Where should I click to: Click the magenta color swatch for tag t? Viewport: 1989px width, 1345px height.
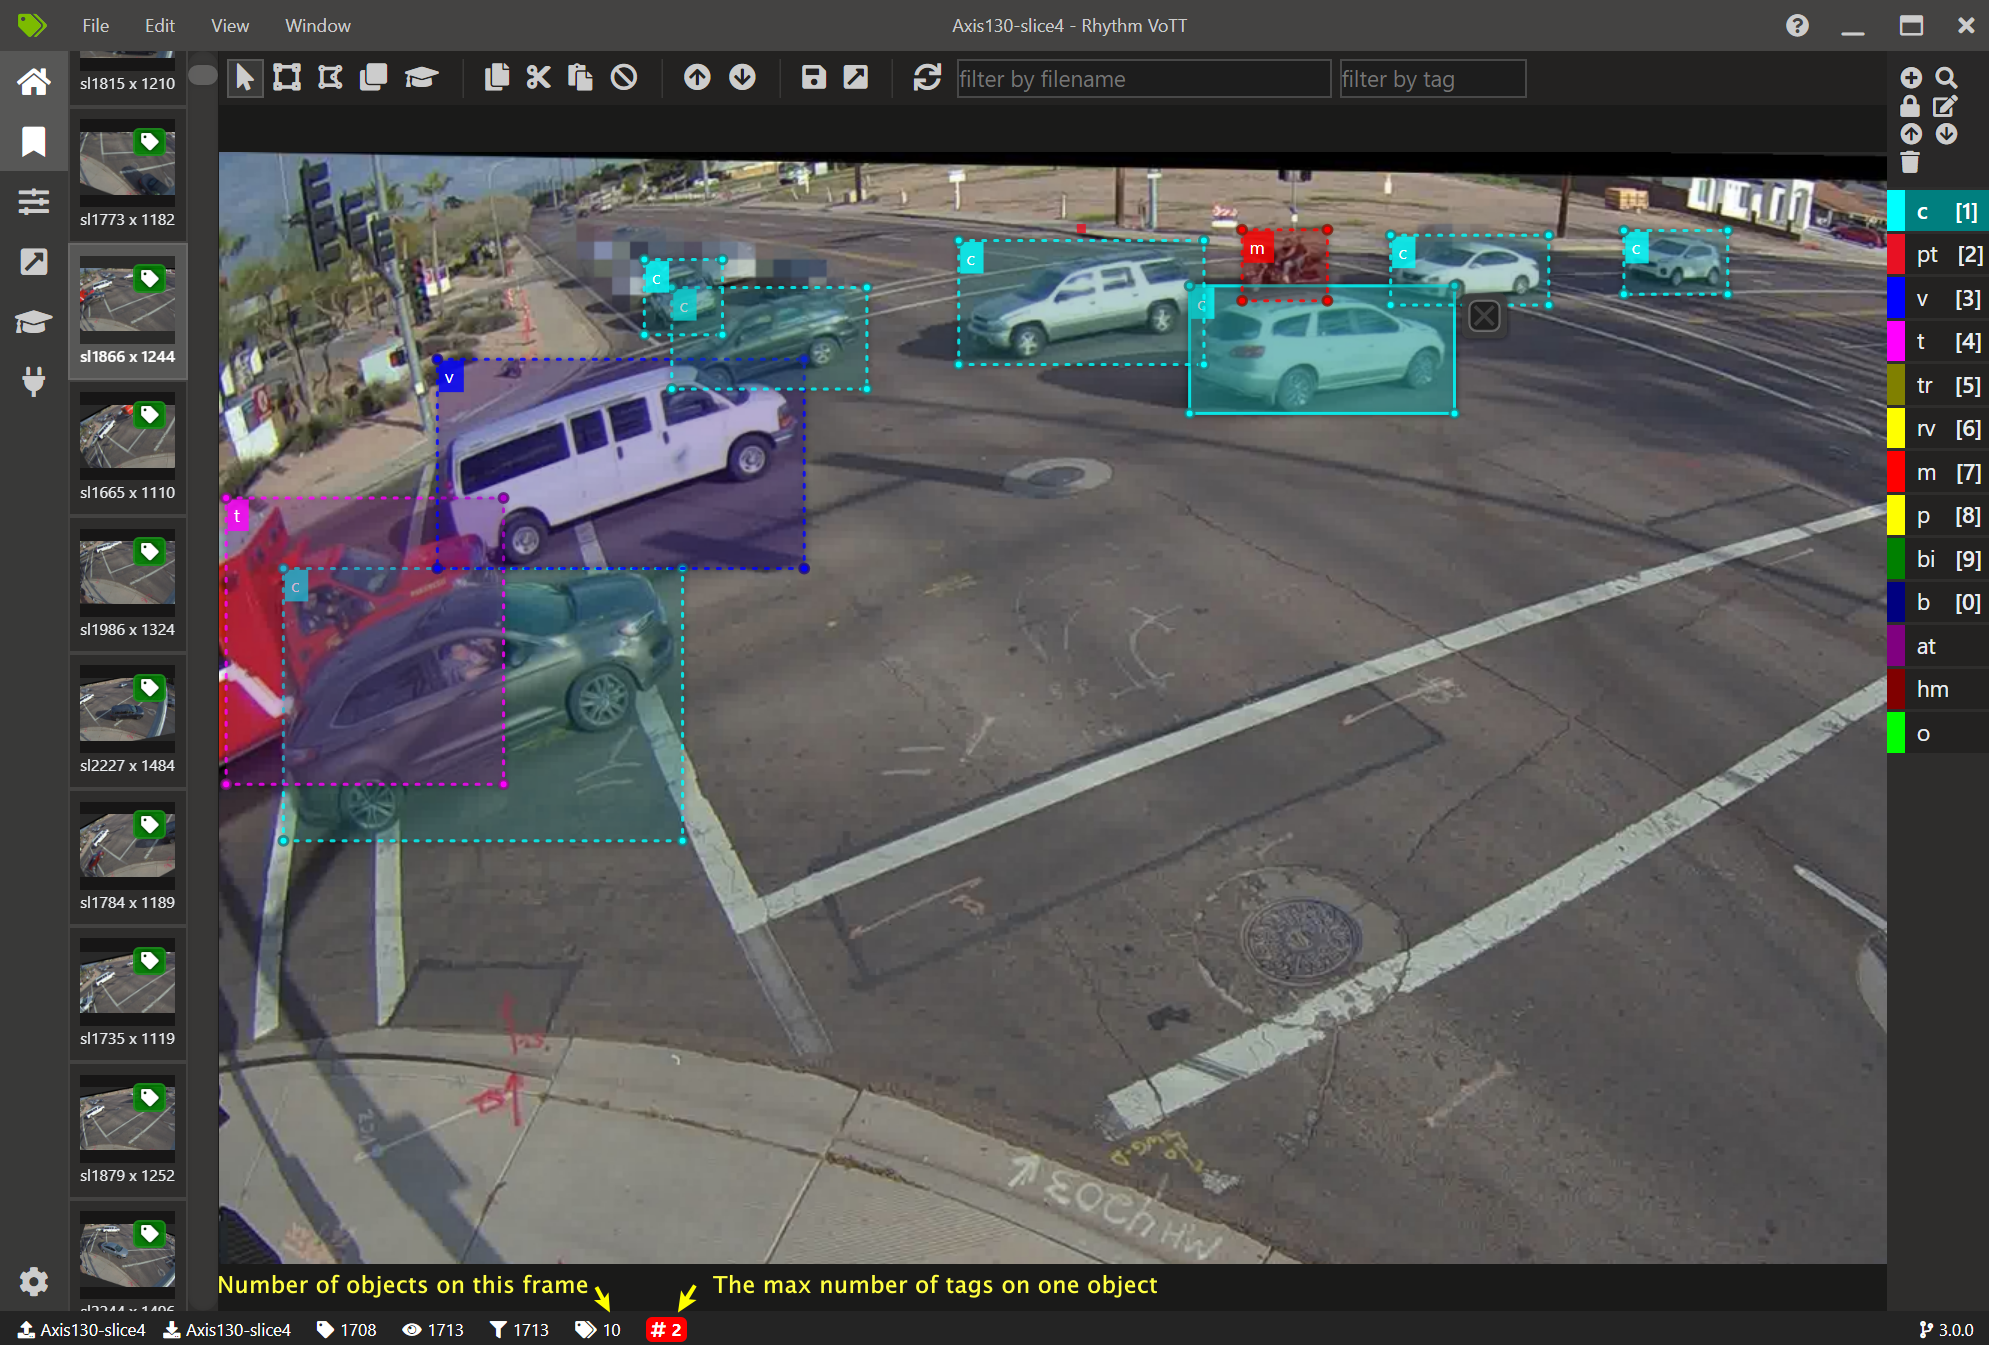click(x=1896, y=342)
